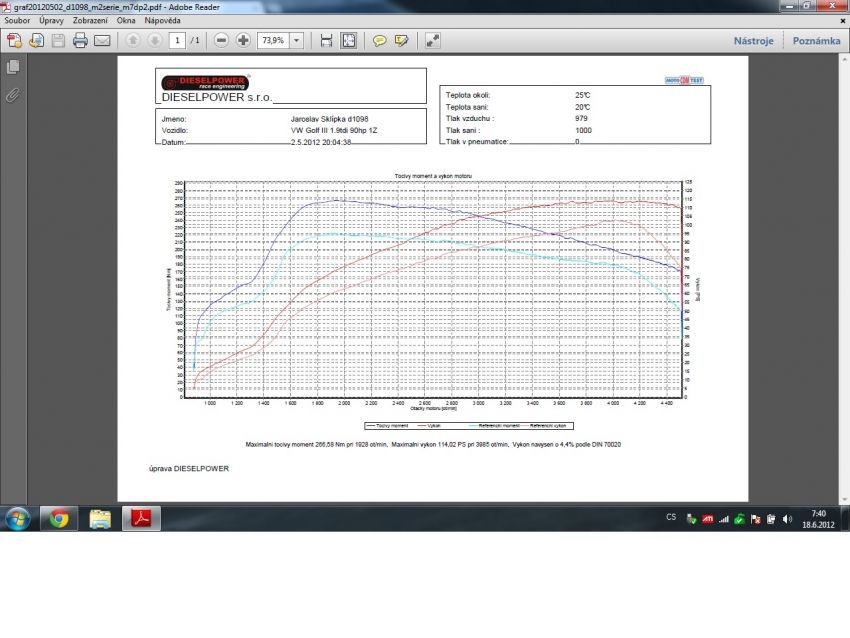Click the 'úprava DIESELPOWER' text

tap(189, 468)
